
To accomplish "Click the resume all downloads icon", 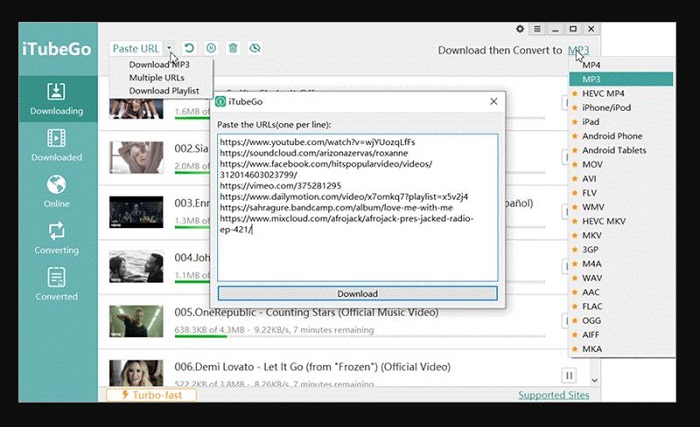I will click(189, 48).
